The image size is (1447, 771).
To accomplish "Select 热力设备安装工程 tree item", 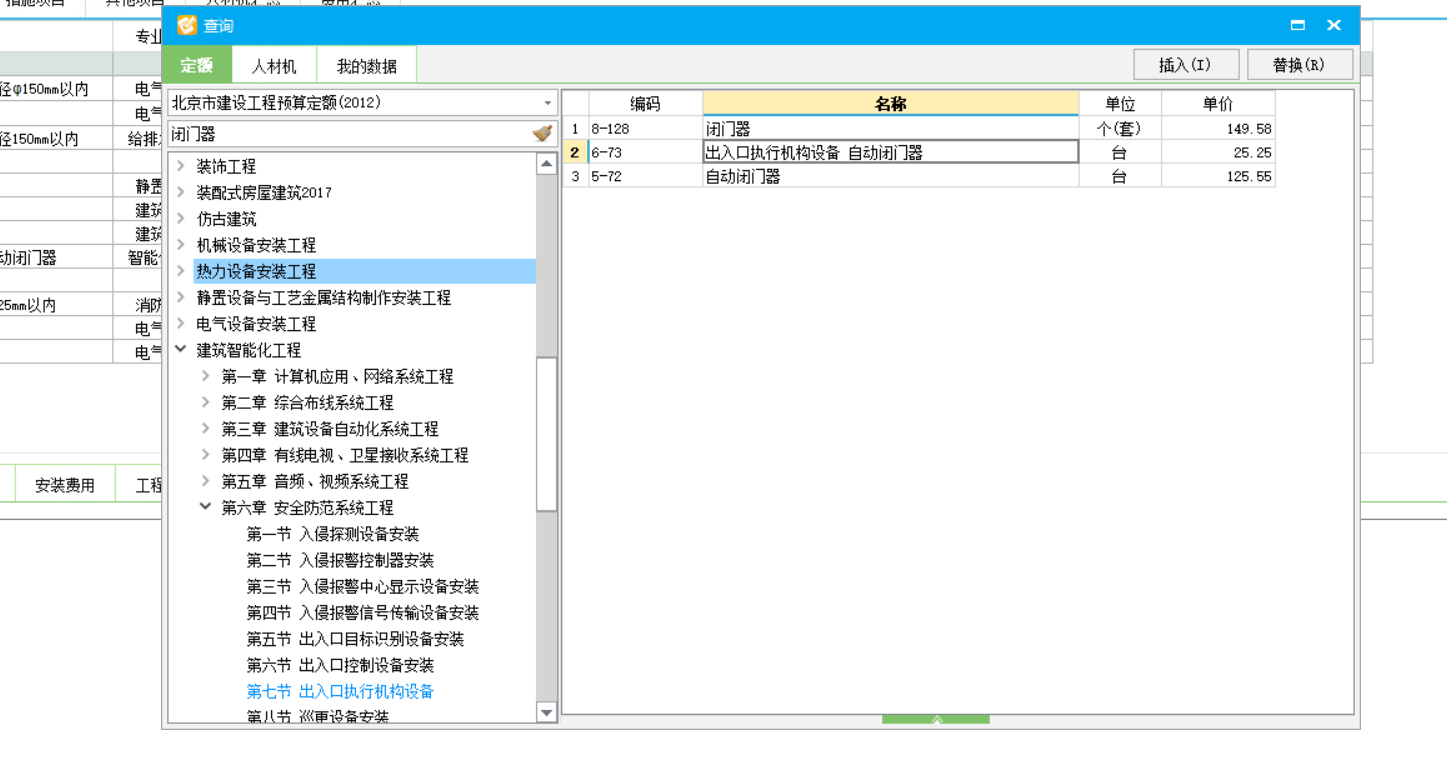I will tap(256, 271).
